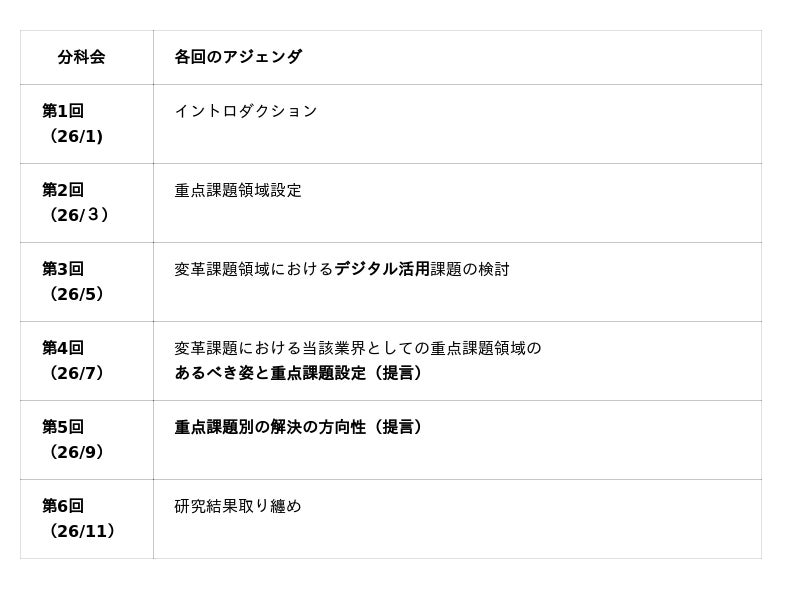Click the 分科会 column header cell
Screen dimensions: 800x589
pyautogui.click(x=81, y=57)
